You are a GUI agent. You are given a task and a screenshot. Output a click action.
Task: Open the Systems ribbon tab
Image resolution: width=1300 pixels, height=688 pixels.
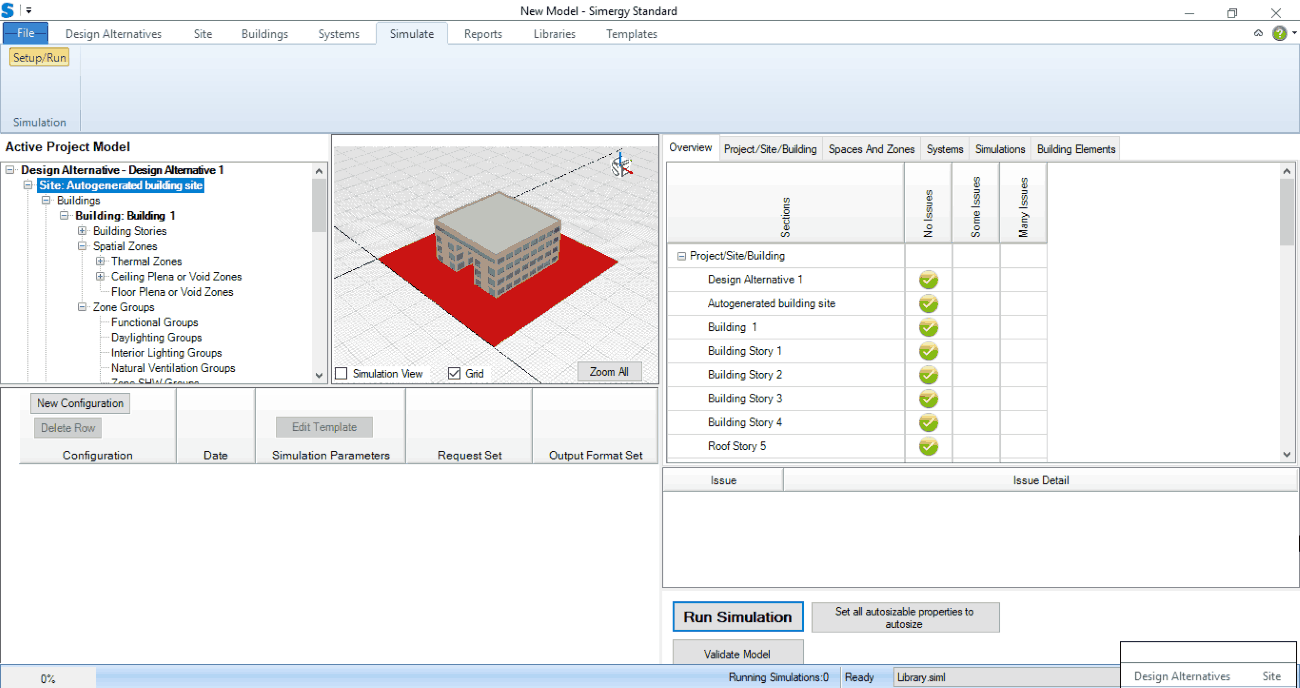click(339, 34)
